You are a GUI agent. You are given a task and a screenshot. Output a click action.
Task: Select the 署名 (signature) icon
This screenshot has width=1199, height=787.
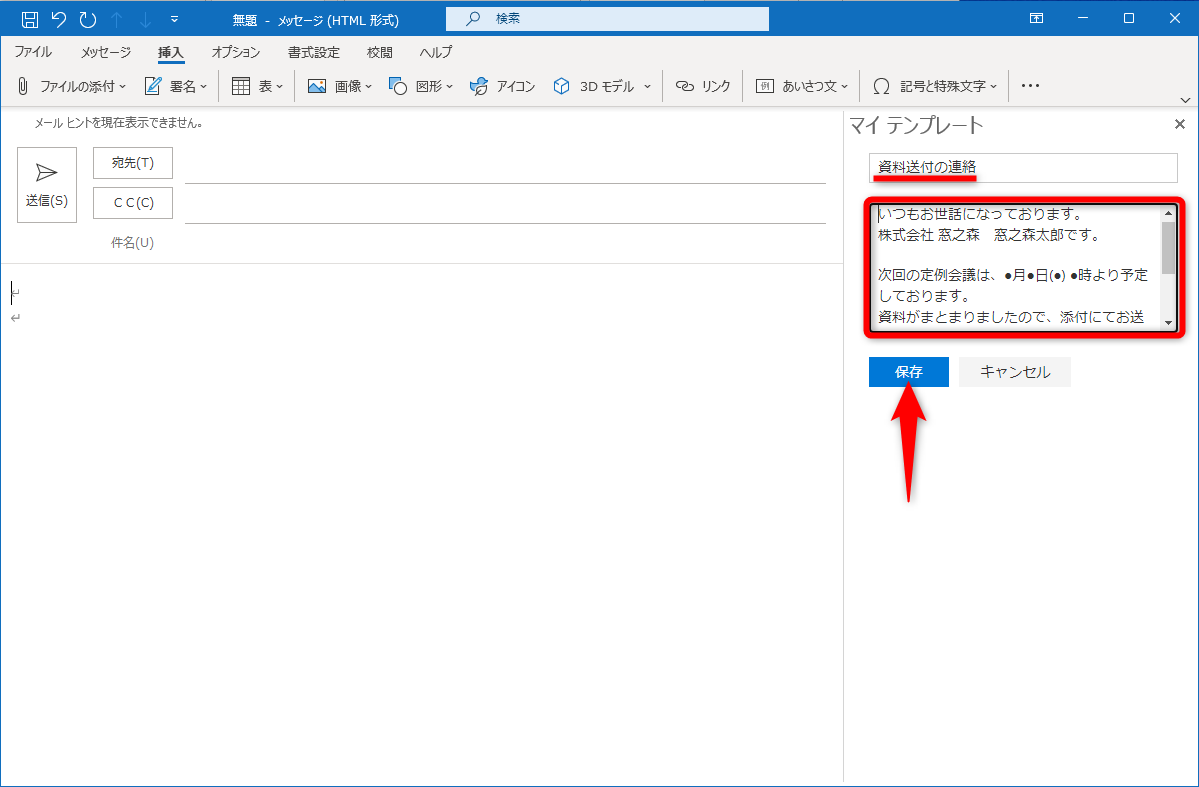(152, 86)
